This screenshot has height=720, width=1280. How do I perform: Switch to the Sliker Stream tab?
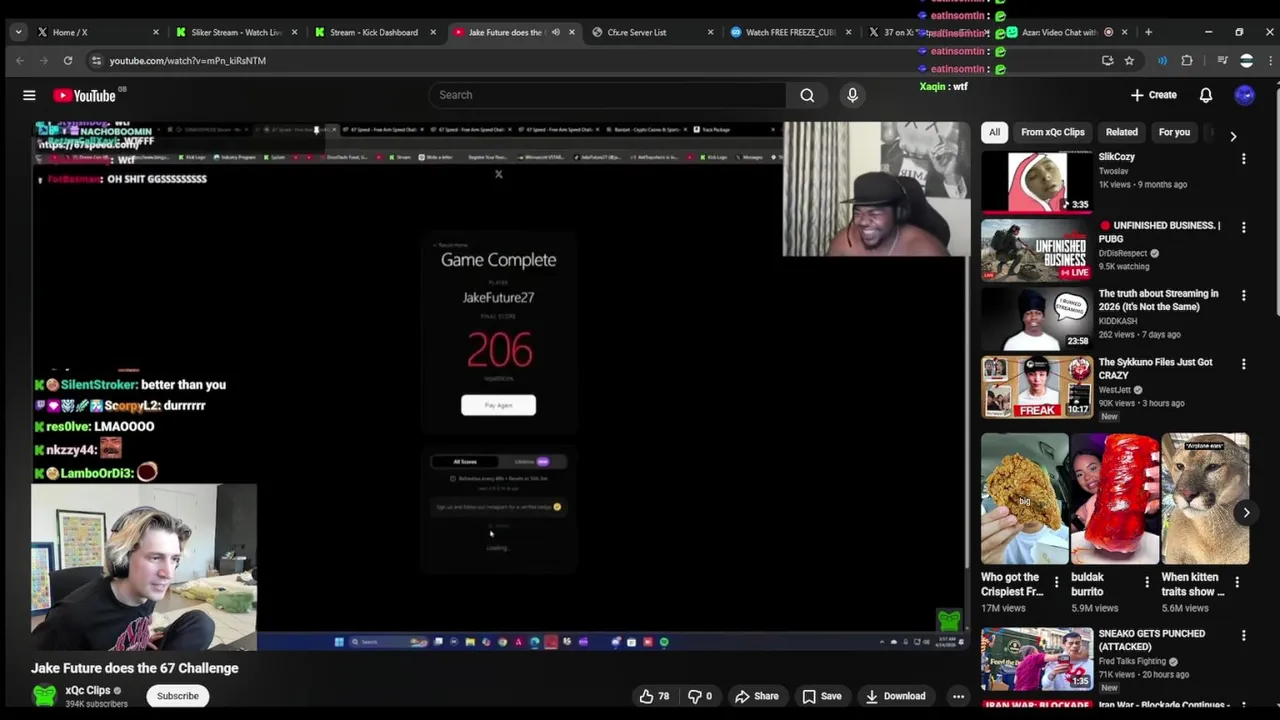tap(236, 32)
